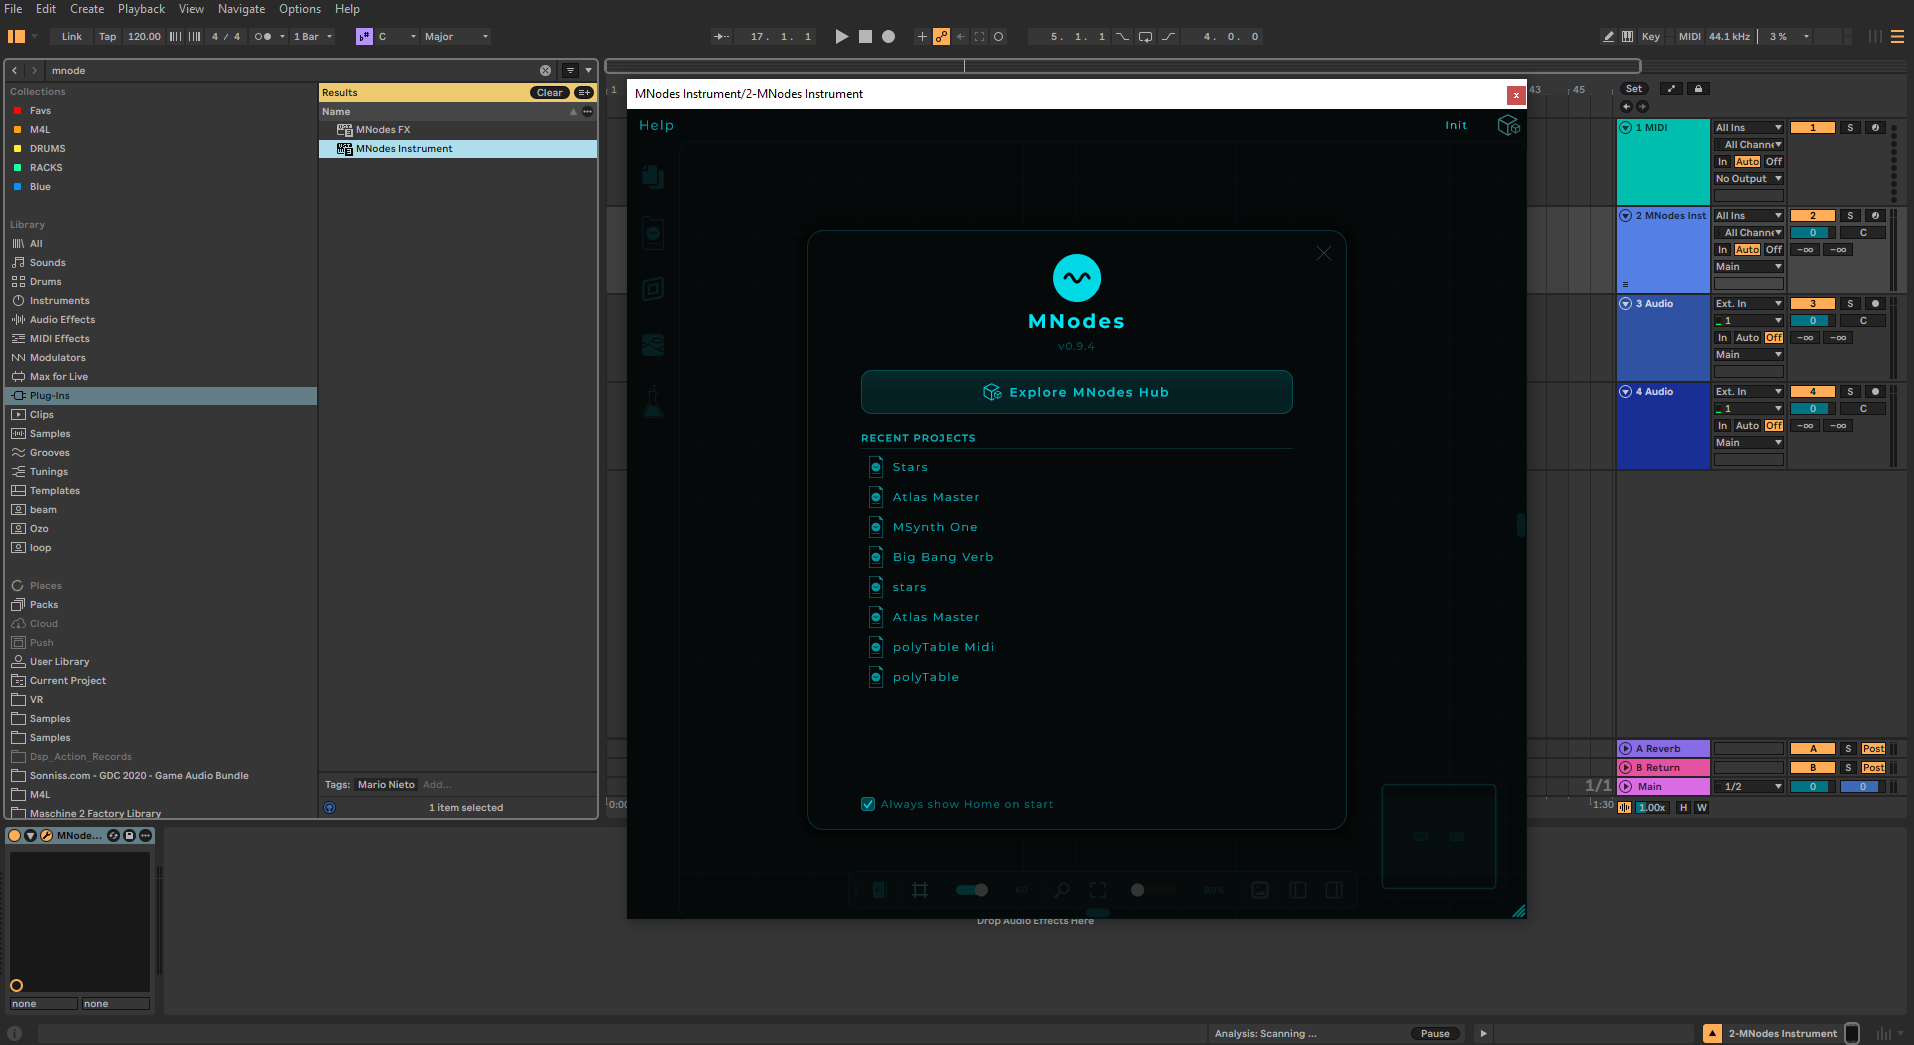Toggle computer MIDI keyboard icon
Screen dimensions: 1914x1045
point(1628,37)
